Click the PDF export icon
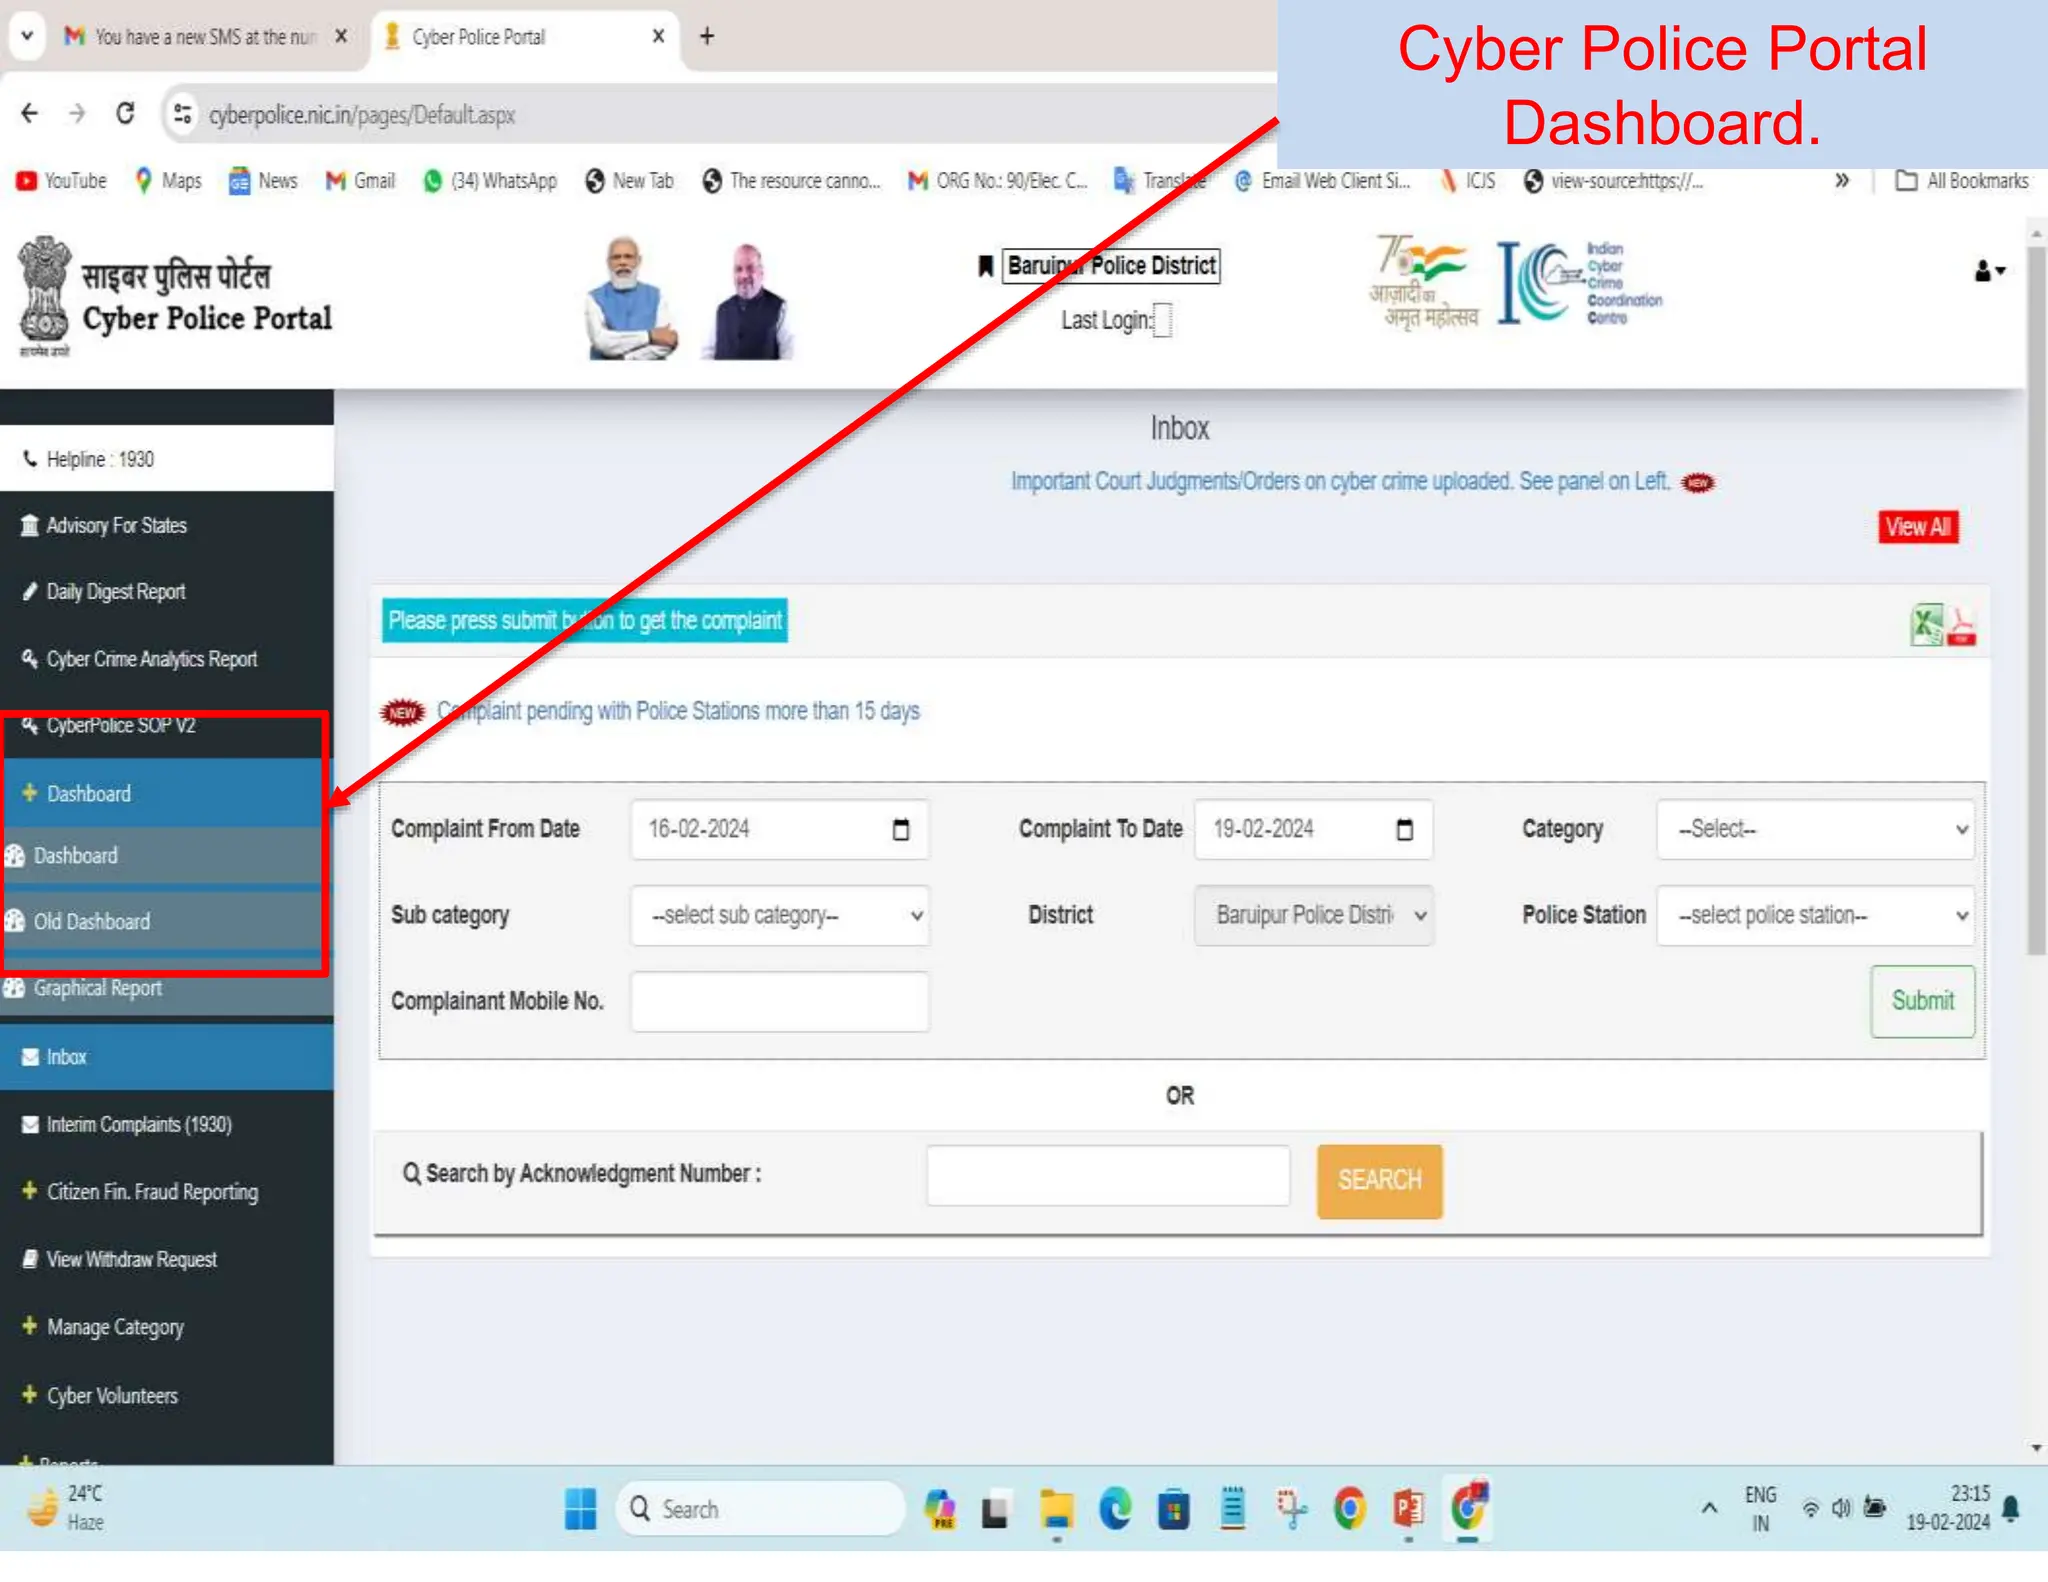This screenshot has width=2048, height=1582. pyautogui.click(x=1961, y=627)
